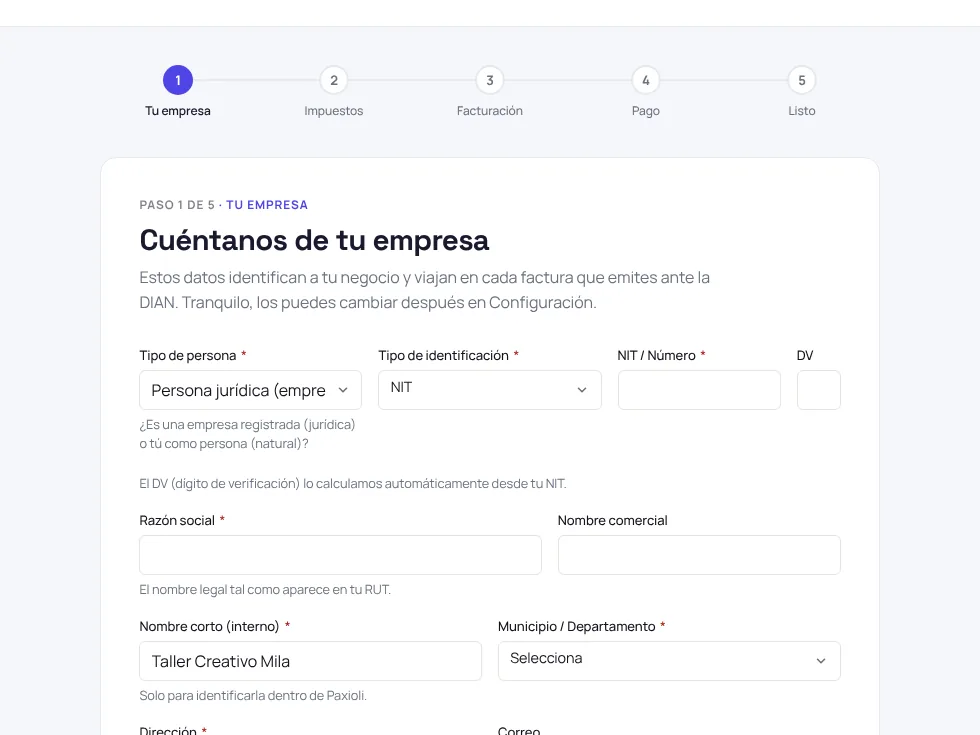Open the Tipo de persona dropdown
The height and width of the screenshot is (735, 980).
[251, 390]
